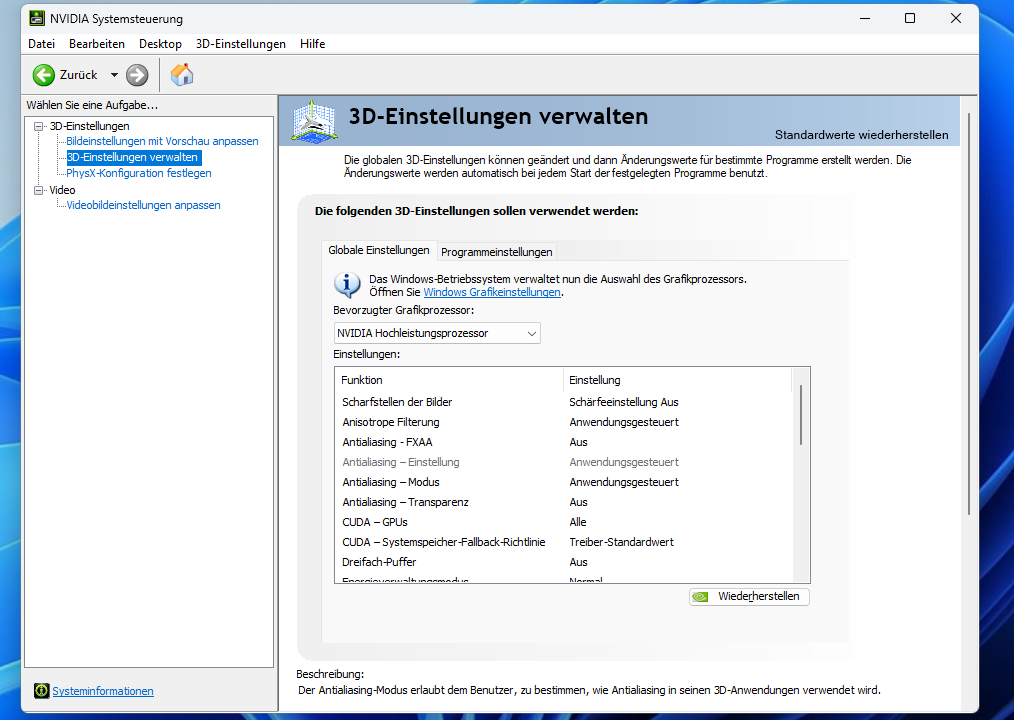Click the Schärfeeinstellung Aus value
The height and width of the screenshot is (720, 1014).
click(x=623, y=402)
